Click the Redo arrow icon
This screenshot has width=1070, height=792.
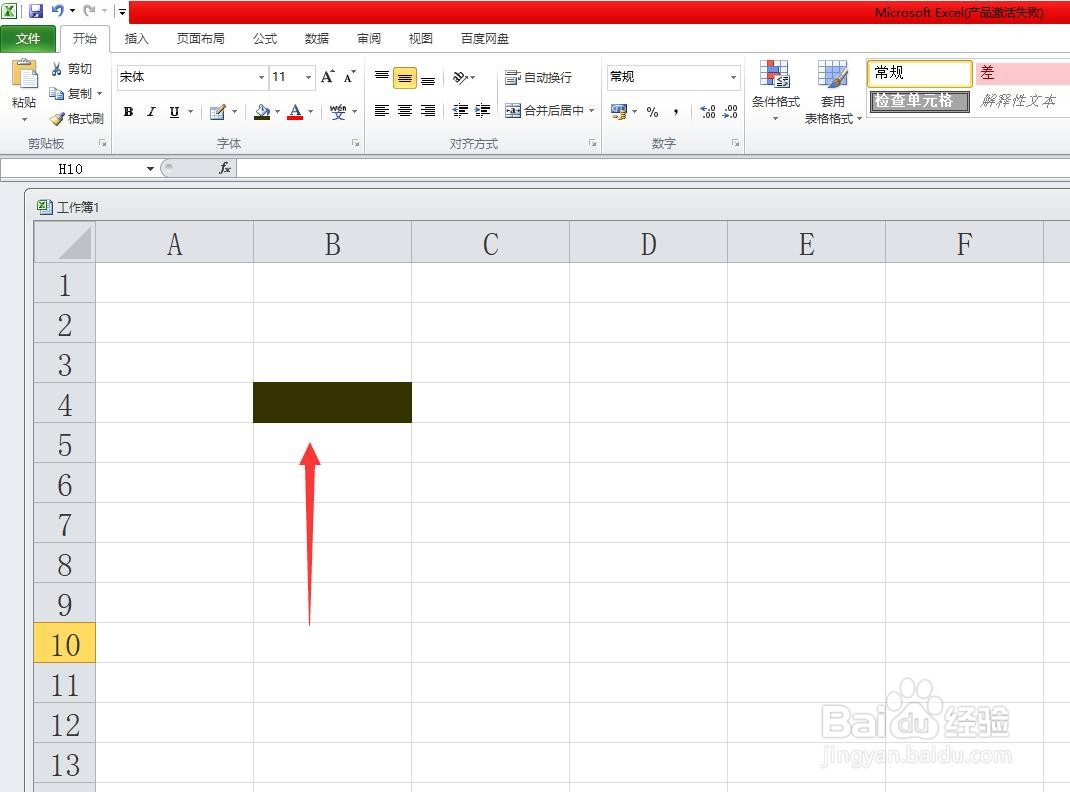[89, 11]
